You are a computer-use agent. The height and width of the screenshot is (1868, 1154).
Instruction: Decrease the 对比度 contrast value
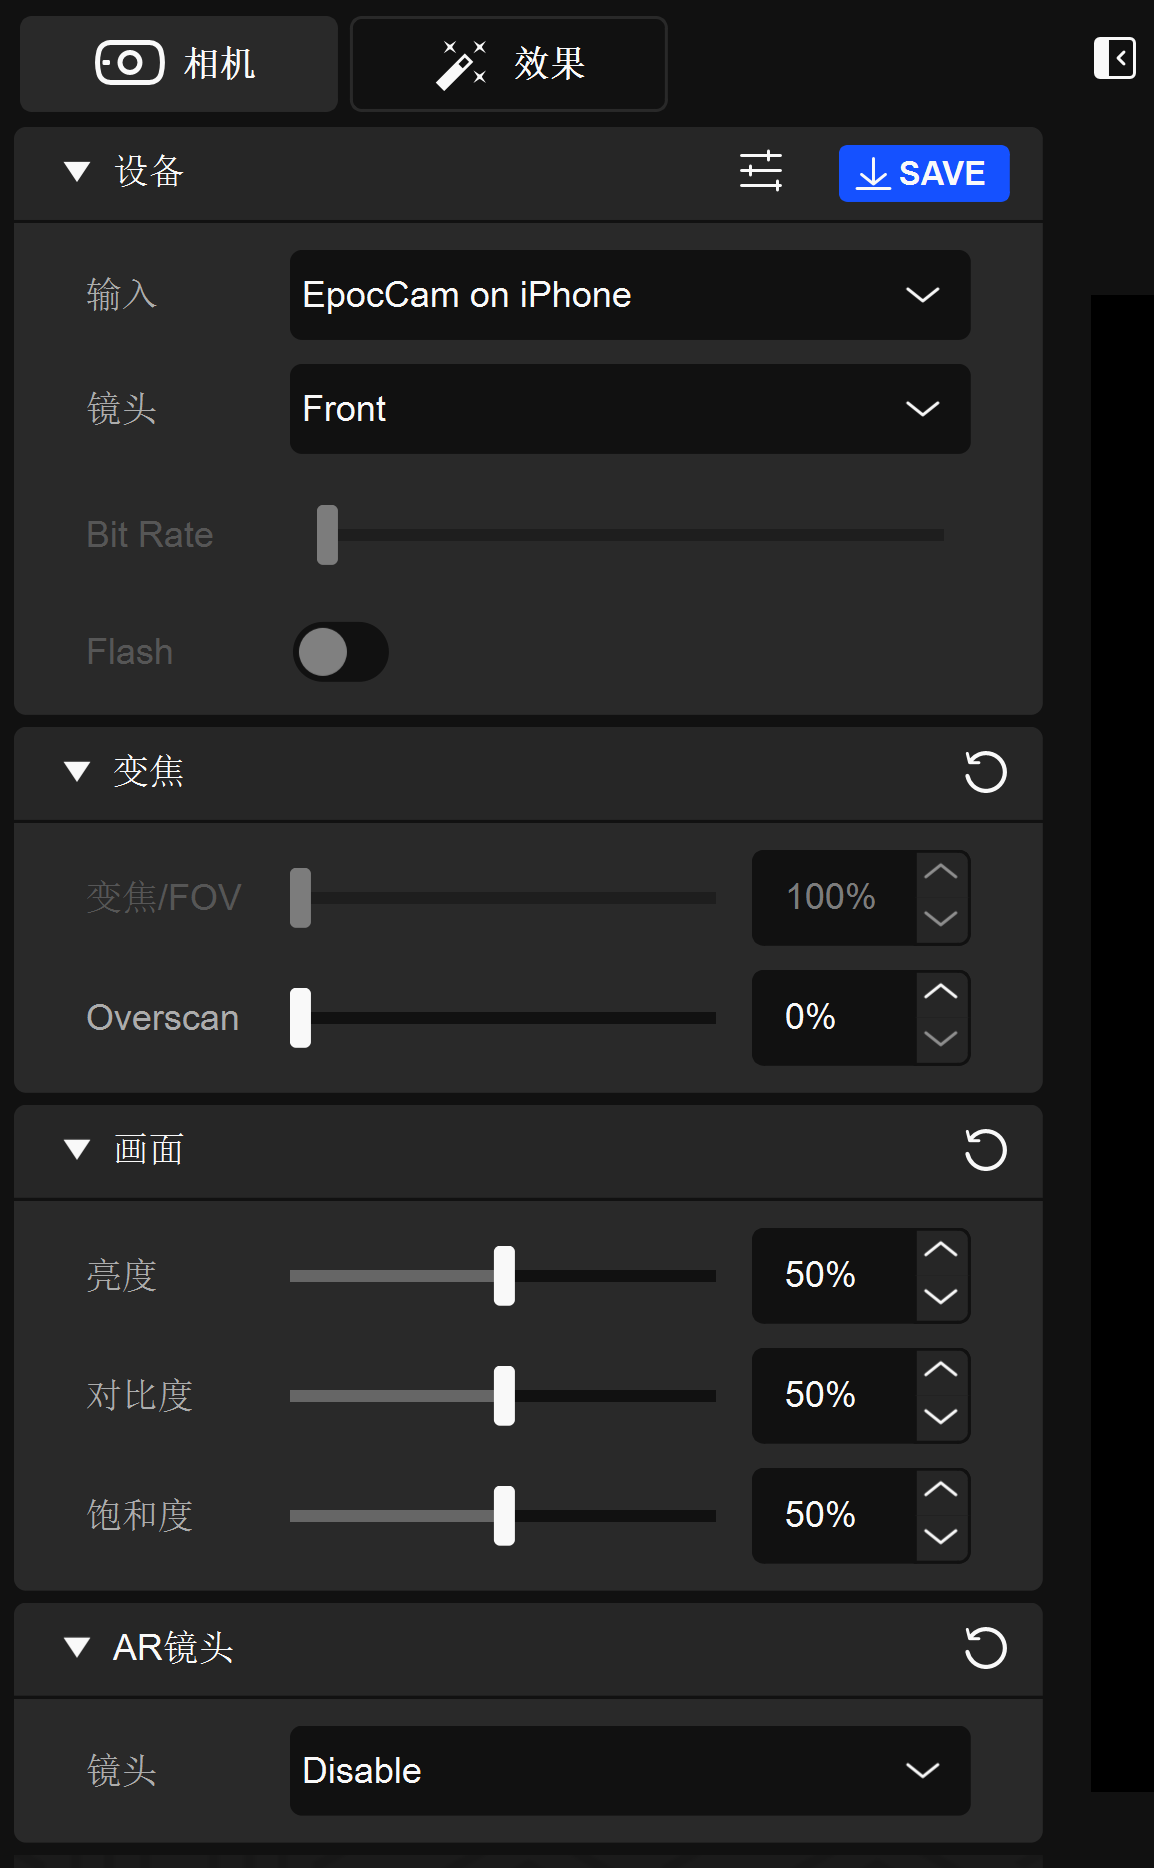(941, 1418)
